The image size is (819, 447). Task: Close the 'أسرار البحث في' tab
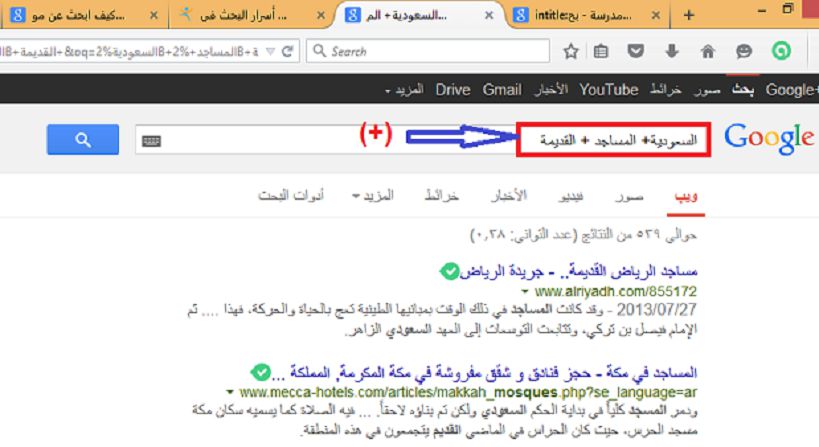(321, 16)
